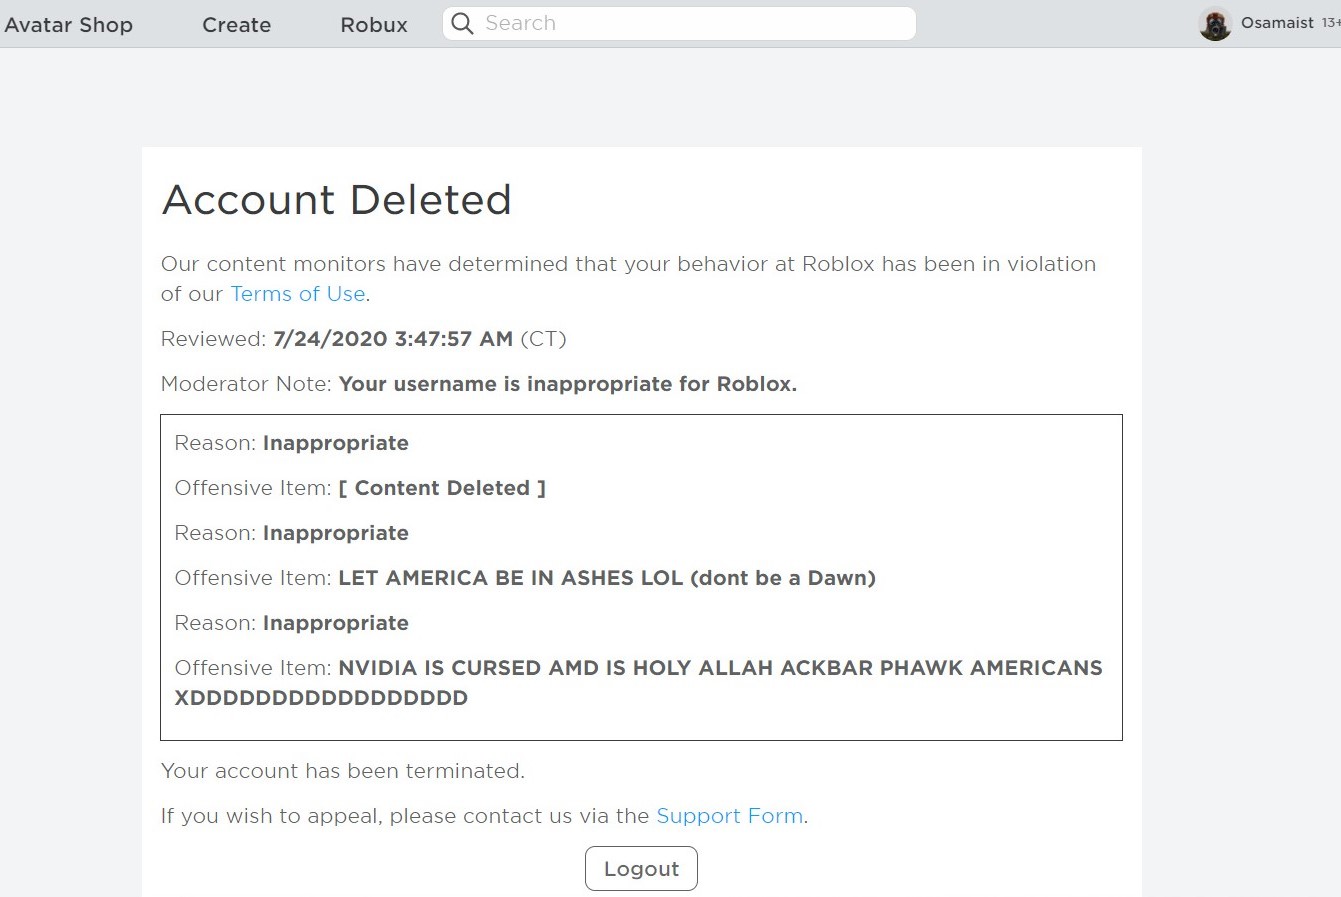
Task: Open the Support Form link
Action: coord(729,816)
